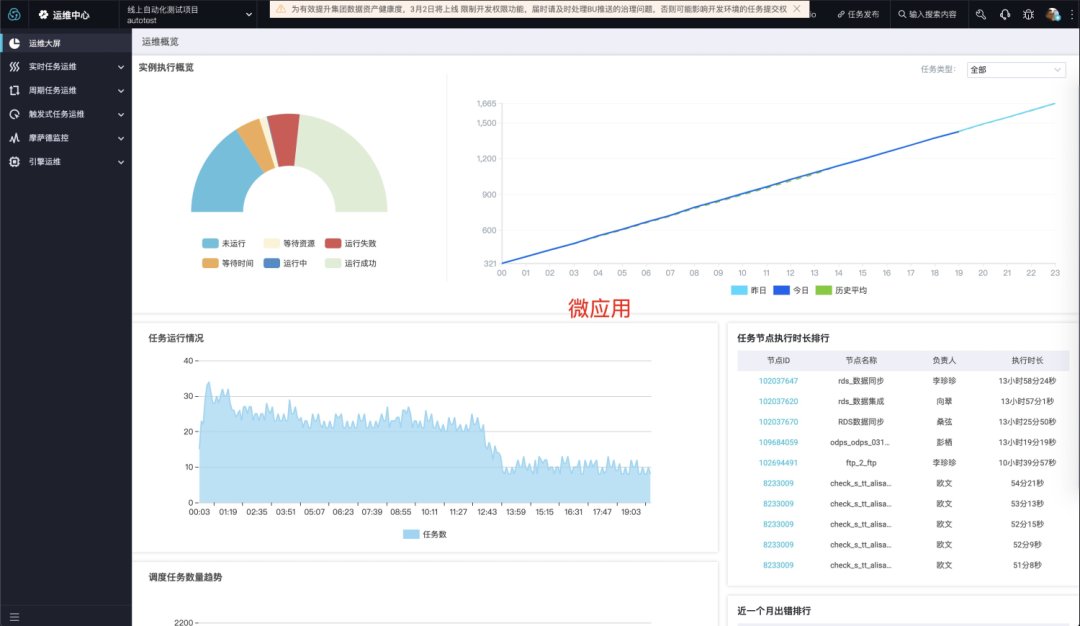Open the project selector 线上自动化测试项目
The height and width of the screenshot is (626, 1080).
(189, 14)
